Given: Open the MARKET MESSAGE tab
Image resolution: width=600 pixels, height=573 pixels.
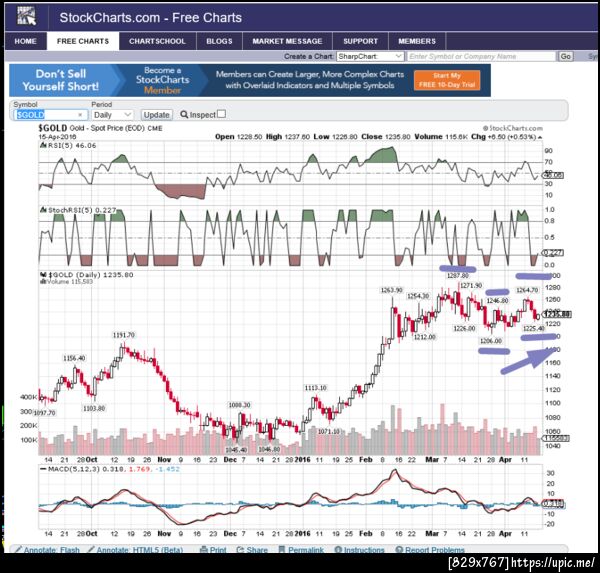Looking at the screenshot, I should point(287,41).
